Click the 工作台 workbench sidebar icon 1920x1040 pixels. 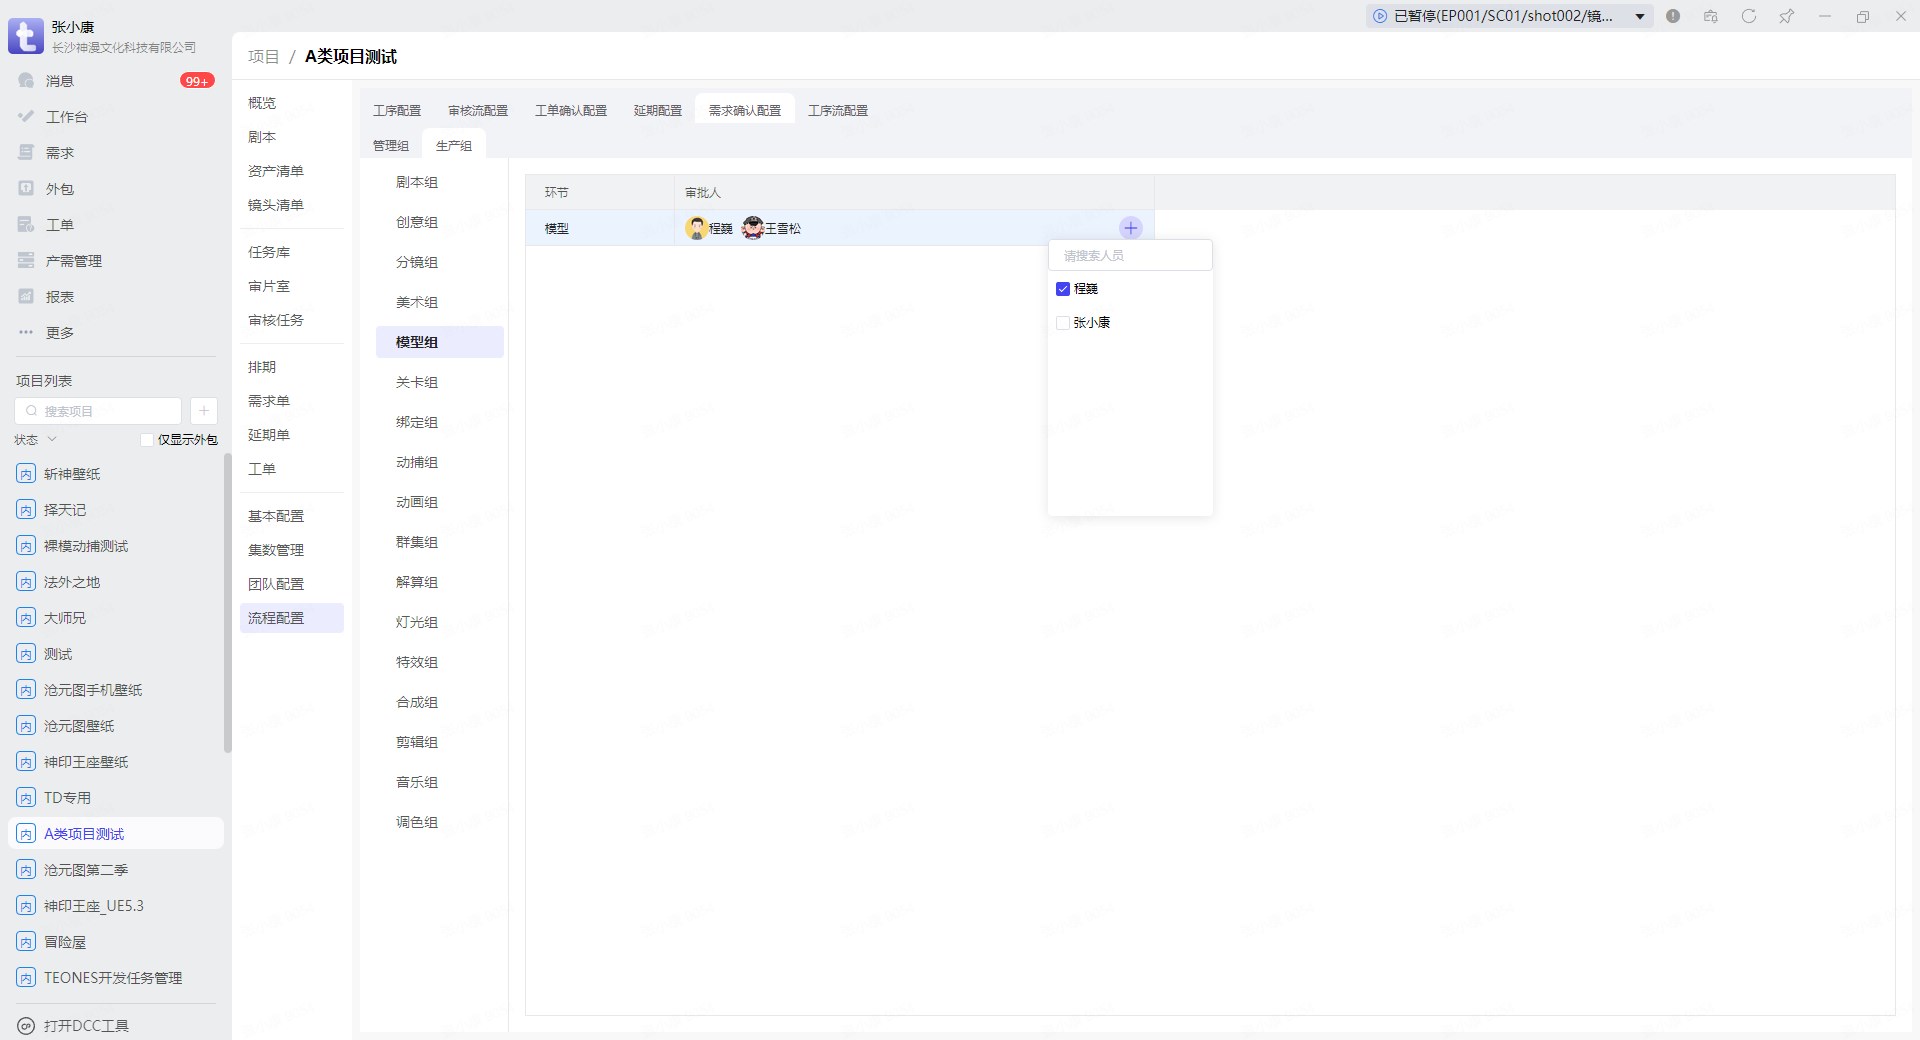[x=27, y=117]
